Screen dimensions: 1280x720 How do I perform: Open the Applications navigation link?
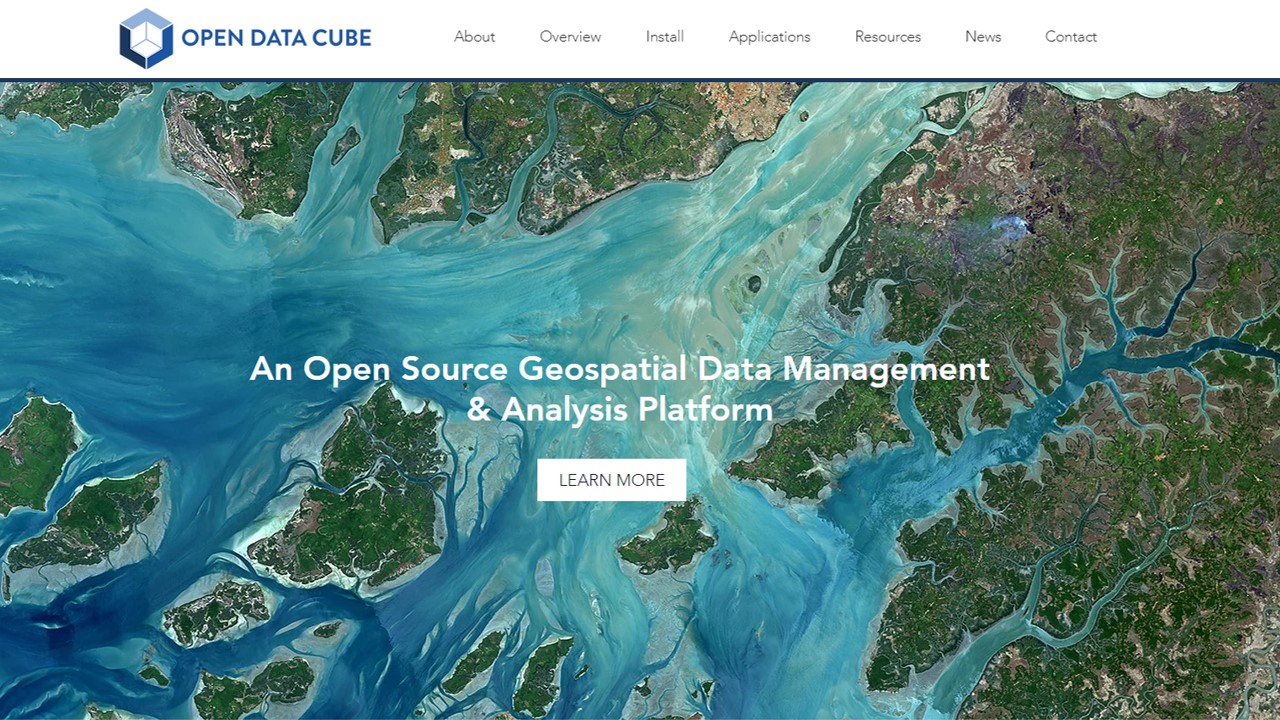(x=769, y=37)
